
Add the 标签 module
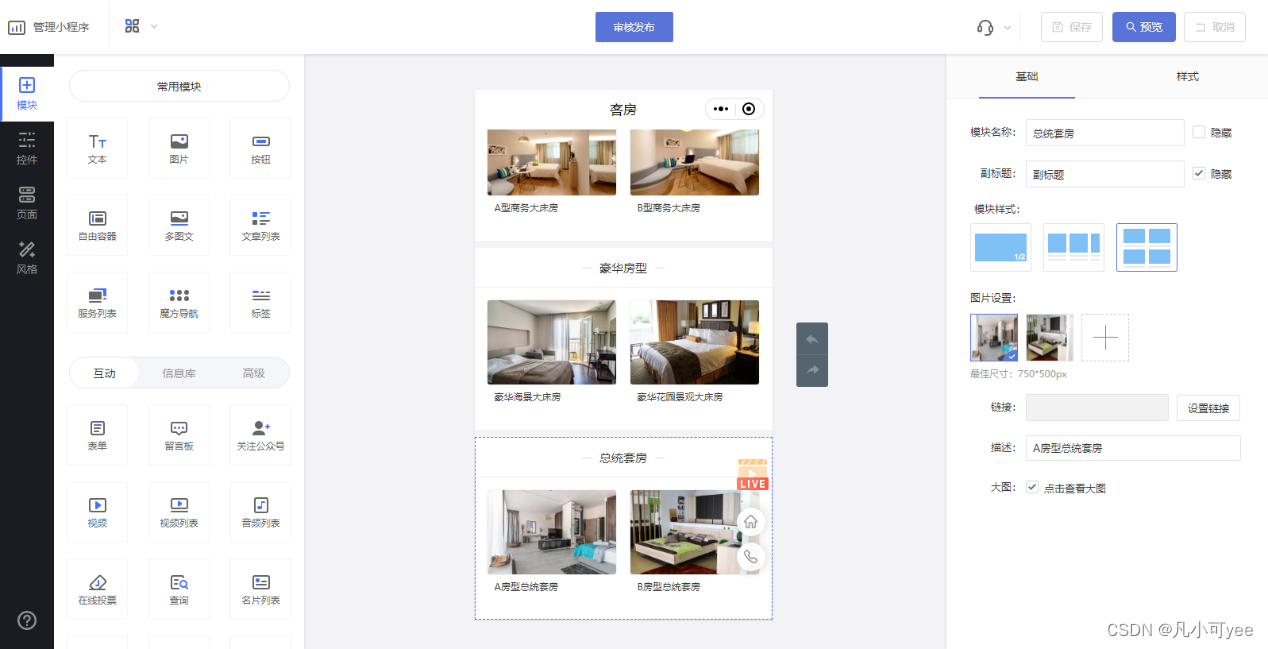click(260, 302)
